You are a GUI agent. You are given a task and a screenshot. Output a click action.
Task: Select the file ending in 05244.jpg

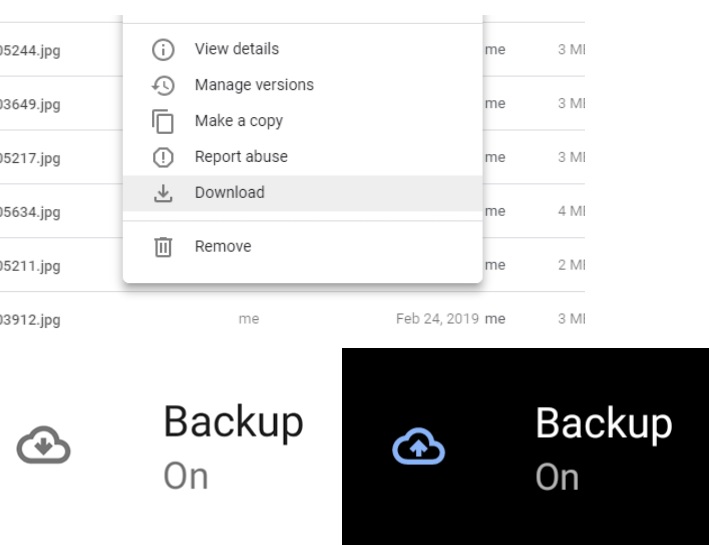point(30,50)
